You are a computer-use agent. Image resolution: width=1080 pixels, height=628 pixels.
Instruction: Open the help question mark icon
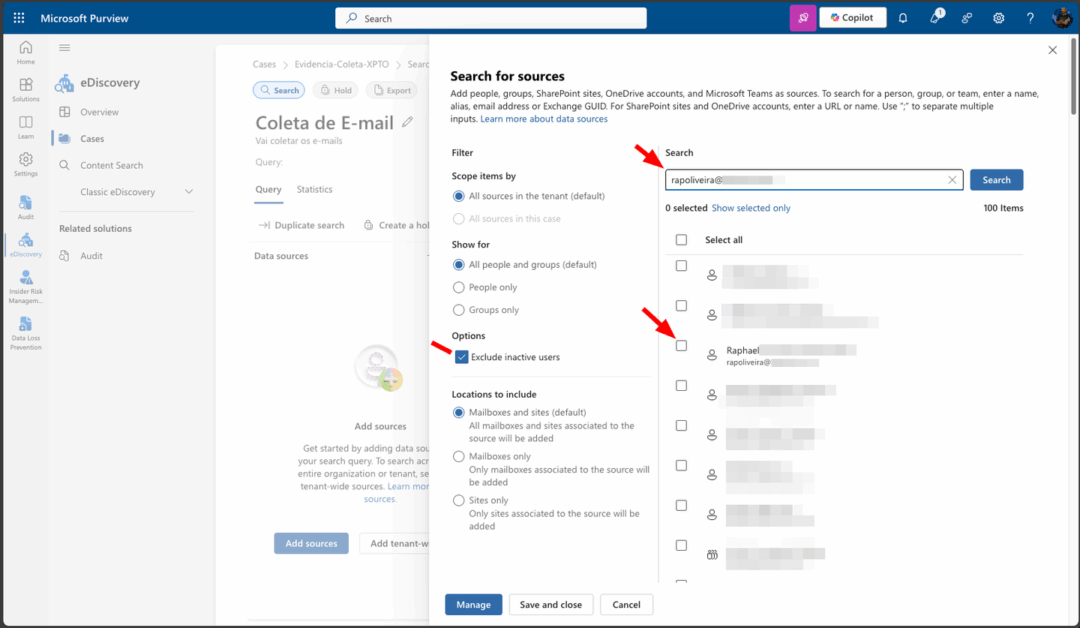[x=1030, y=18]
